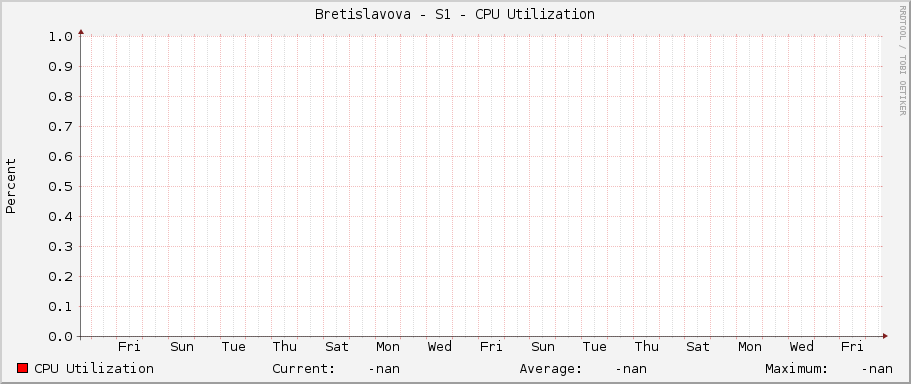Click the Wed label following the first Mon

pyautogui.click(x=440, y=347)
